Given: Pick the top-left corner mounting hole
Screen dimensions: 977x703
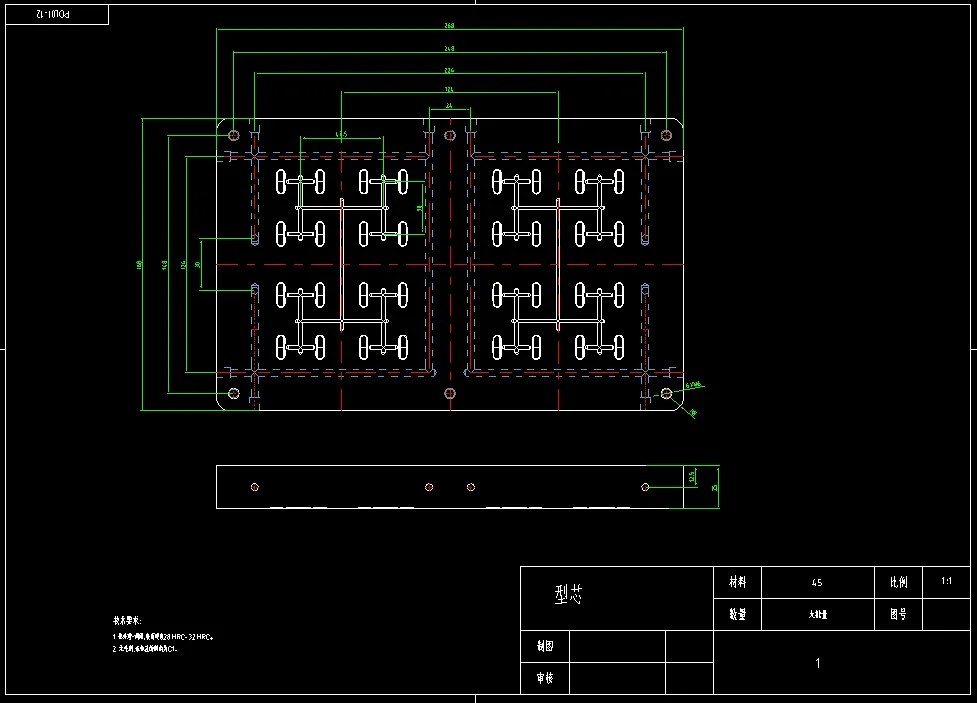Looking at the screenshot, I should pos(234,135).
